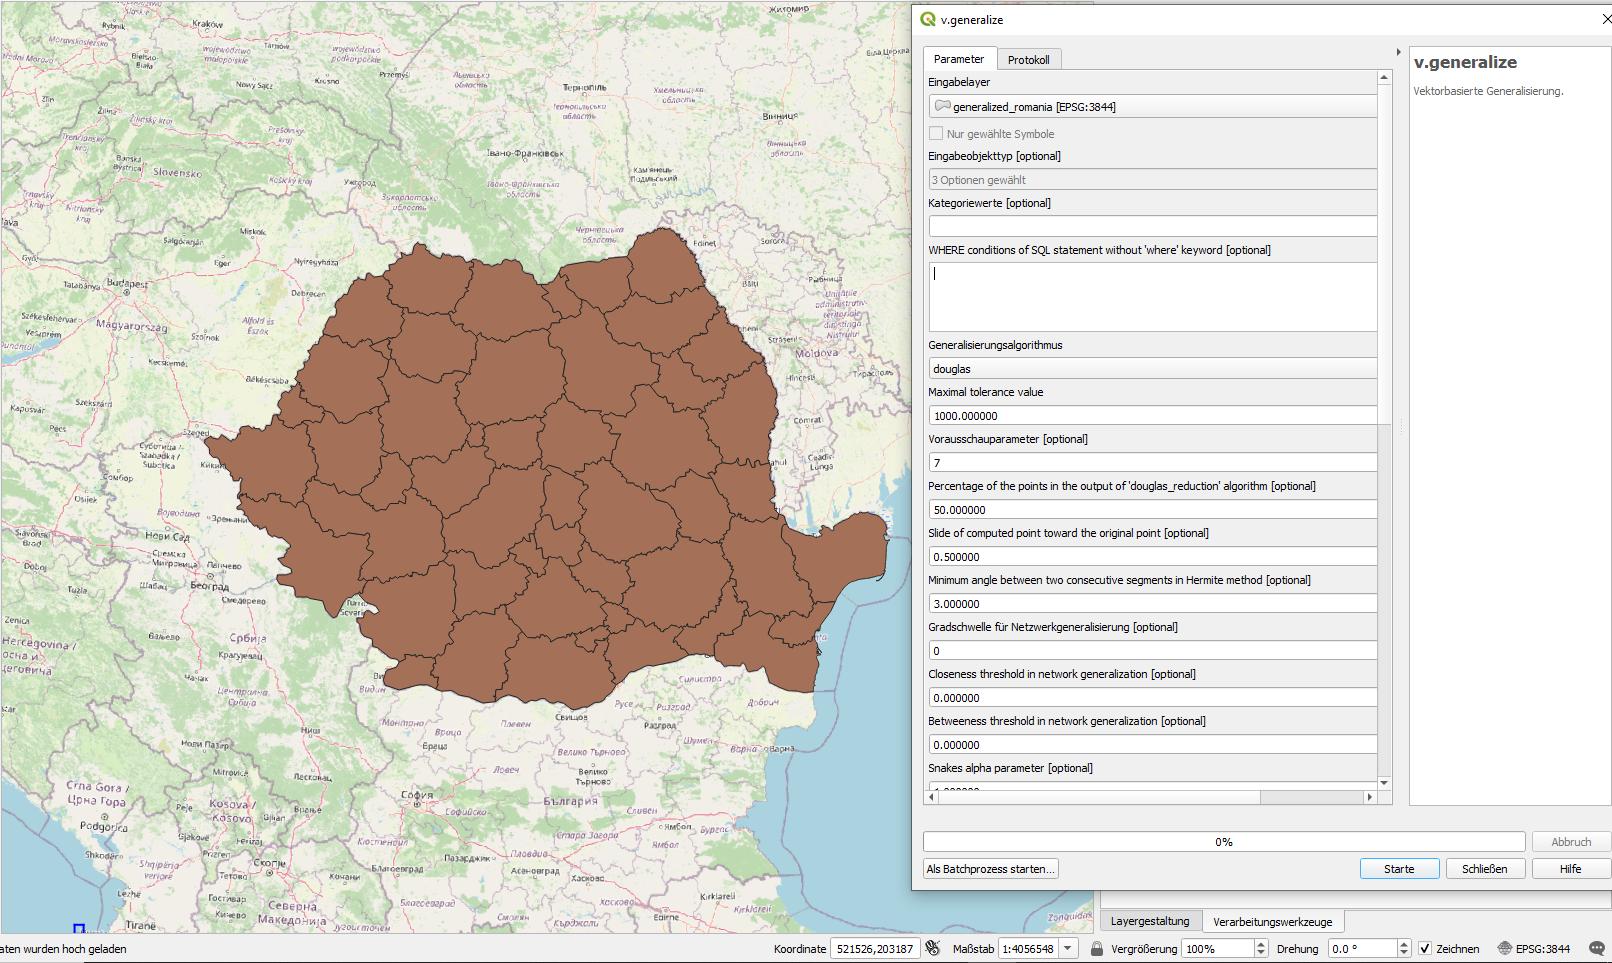Screen dimensions: 1612x963
Task: Focus the Maximal tolerance value 1000.000000 field
Action: coord(1152,415)
